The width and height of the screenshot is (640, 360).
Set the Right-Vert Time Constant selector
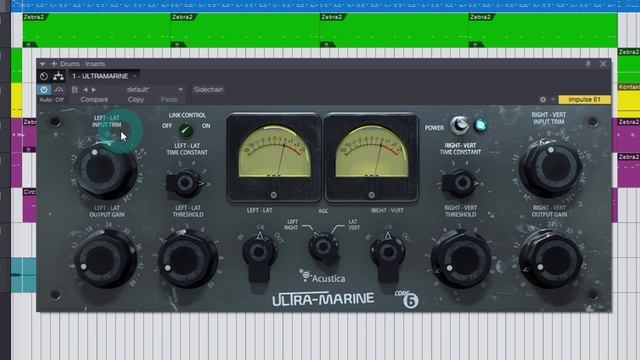coord(461,183)
